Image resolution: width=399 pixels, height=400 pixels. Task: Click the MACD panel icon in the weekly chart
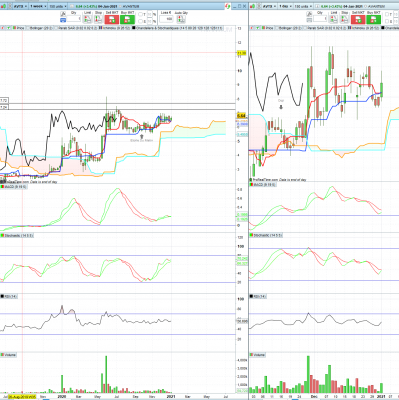(2, 187)
